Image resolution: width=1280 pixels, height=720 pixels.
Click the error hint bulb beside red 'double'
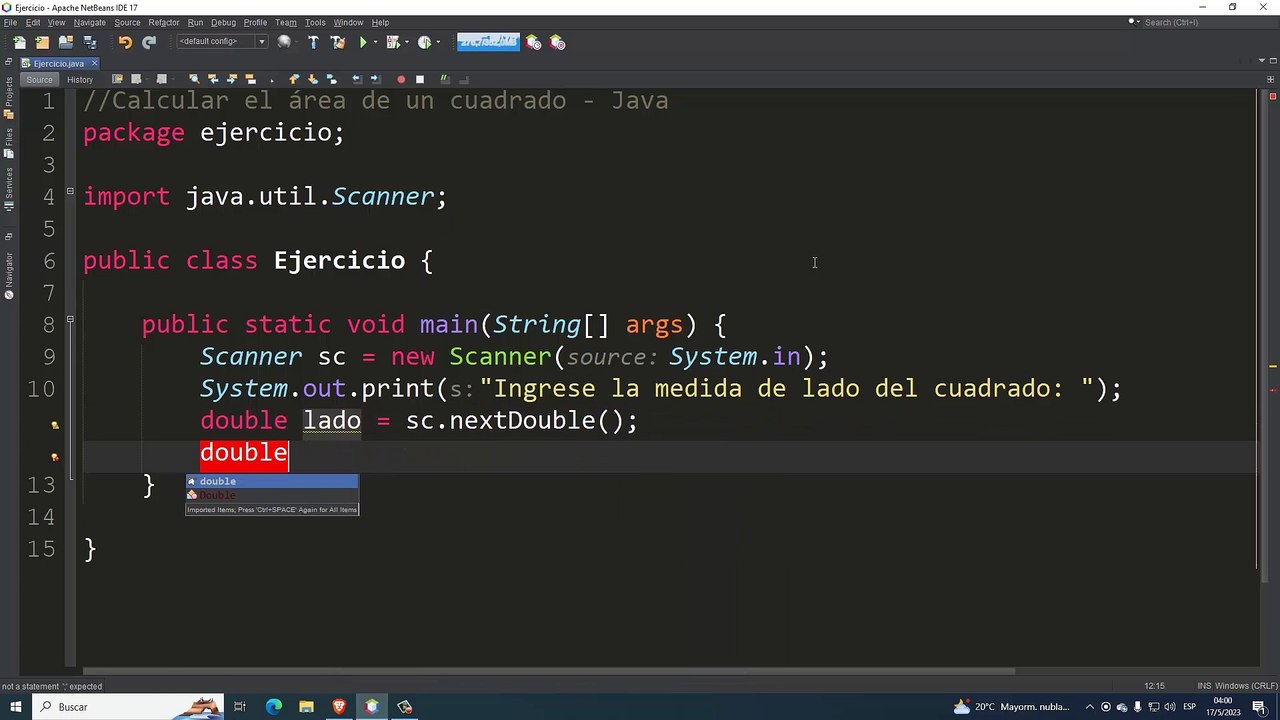55,457
